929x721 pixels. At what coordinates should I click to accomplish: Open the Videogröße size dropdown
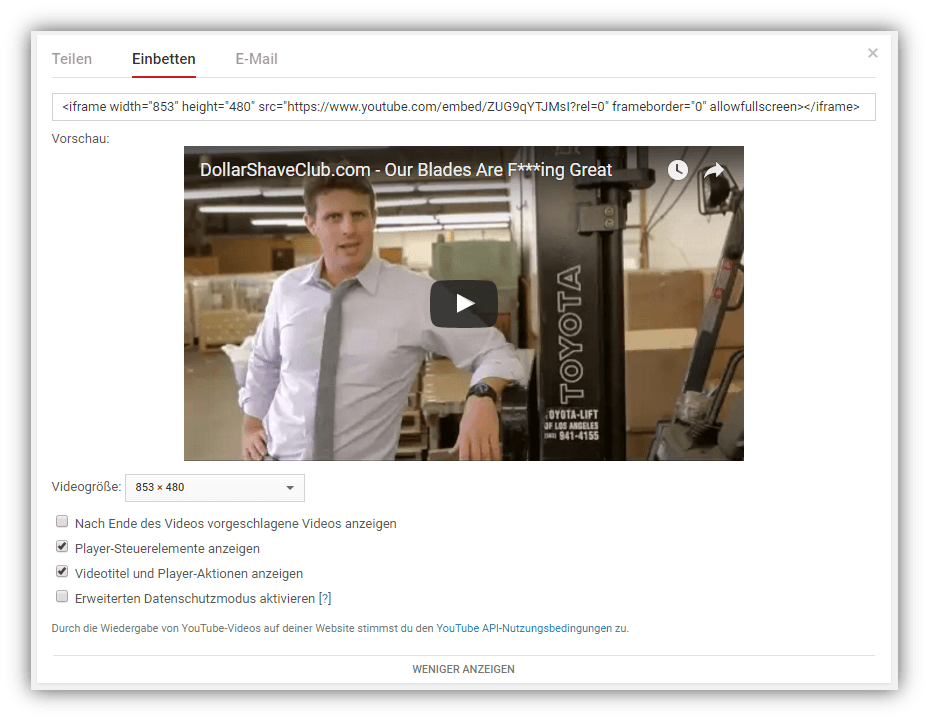(214, 487)
